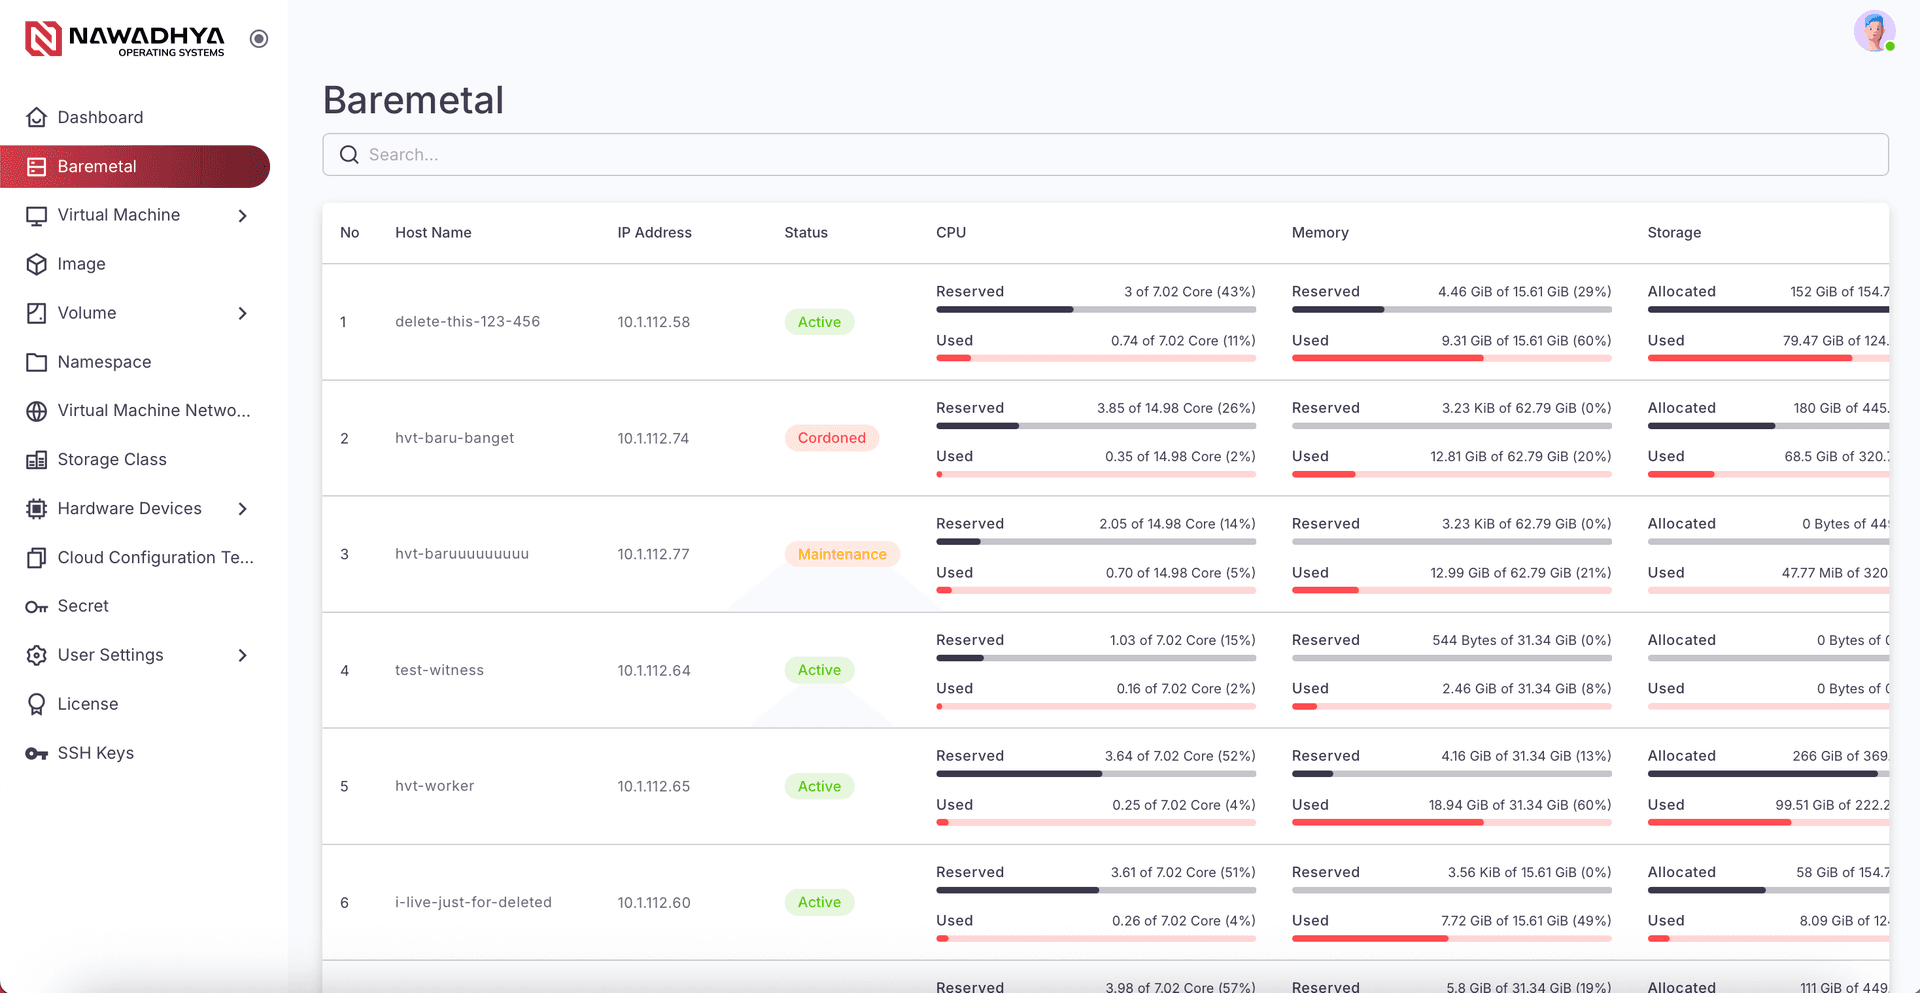Click IP address 10.1.112.58

coord(653,322)
